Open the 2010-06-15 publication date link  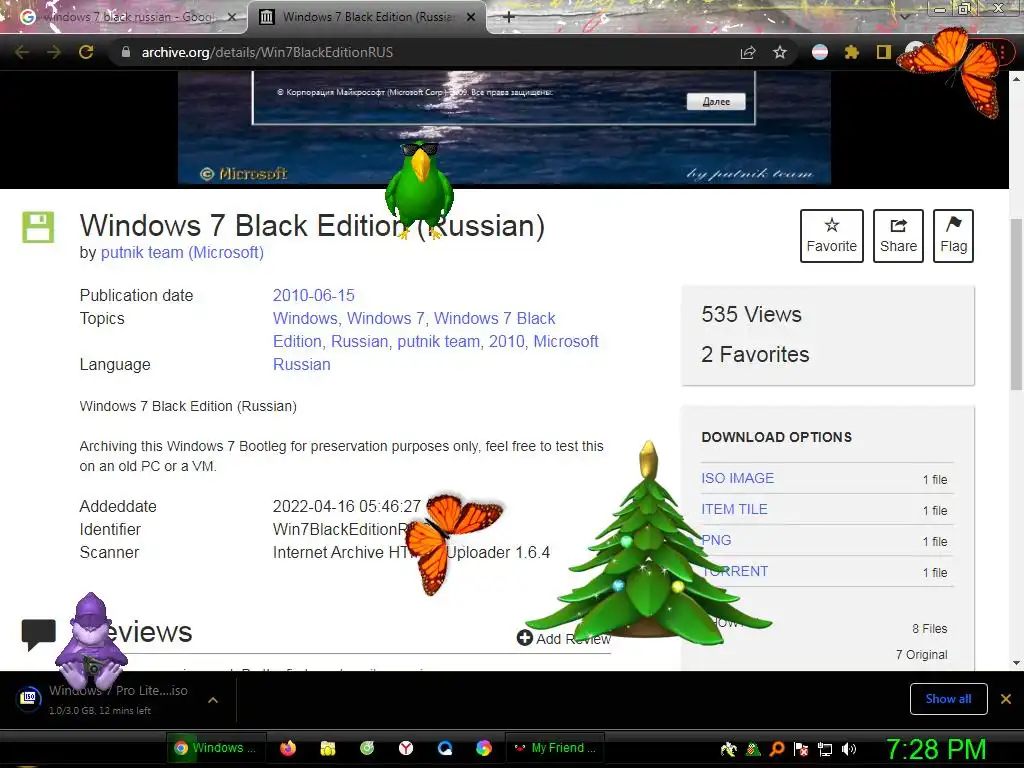313,295
